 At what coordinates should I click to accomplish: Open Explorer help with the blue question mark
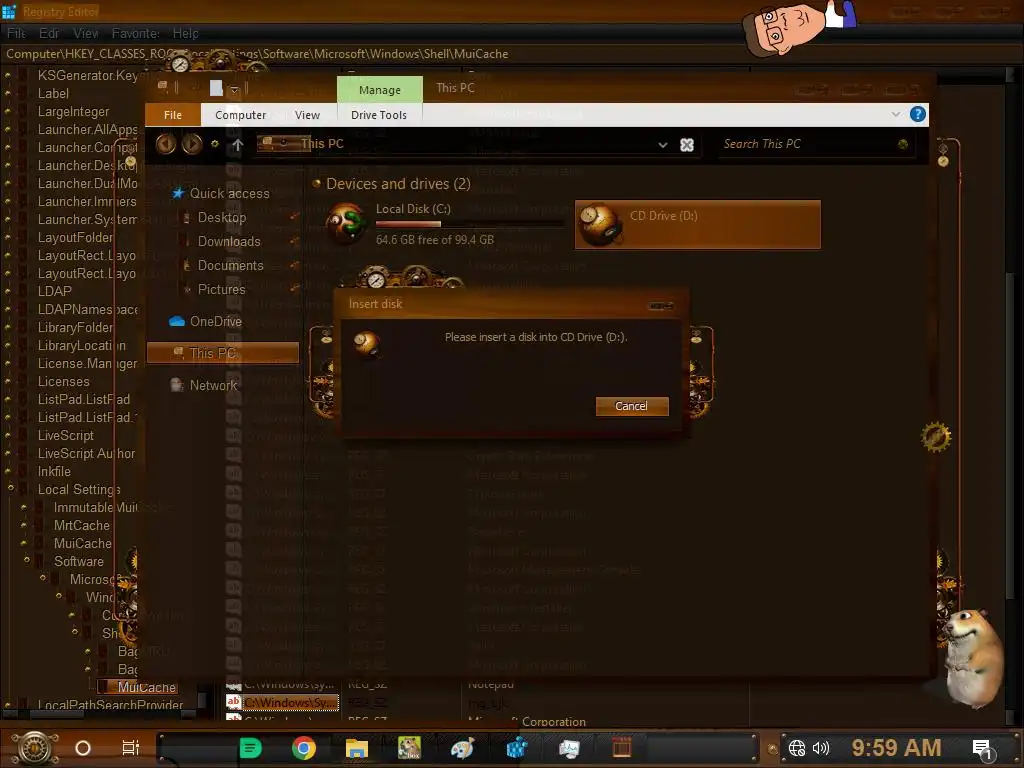(x=918, y=114)
